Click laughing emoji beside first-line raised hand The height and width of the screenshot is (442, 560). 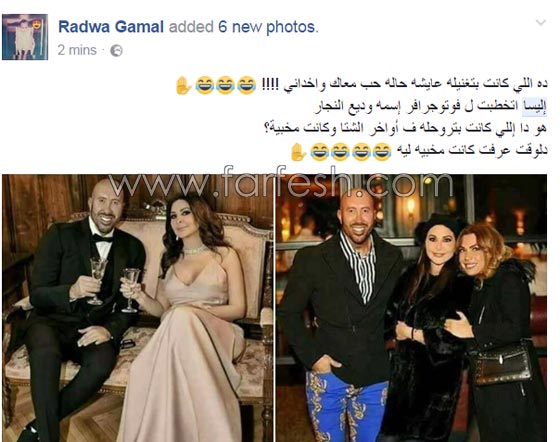(205, 85)
